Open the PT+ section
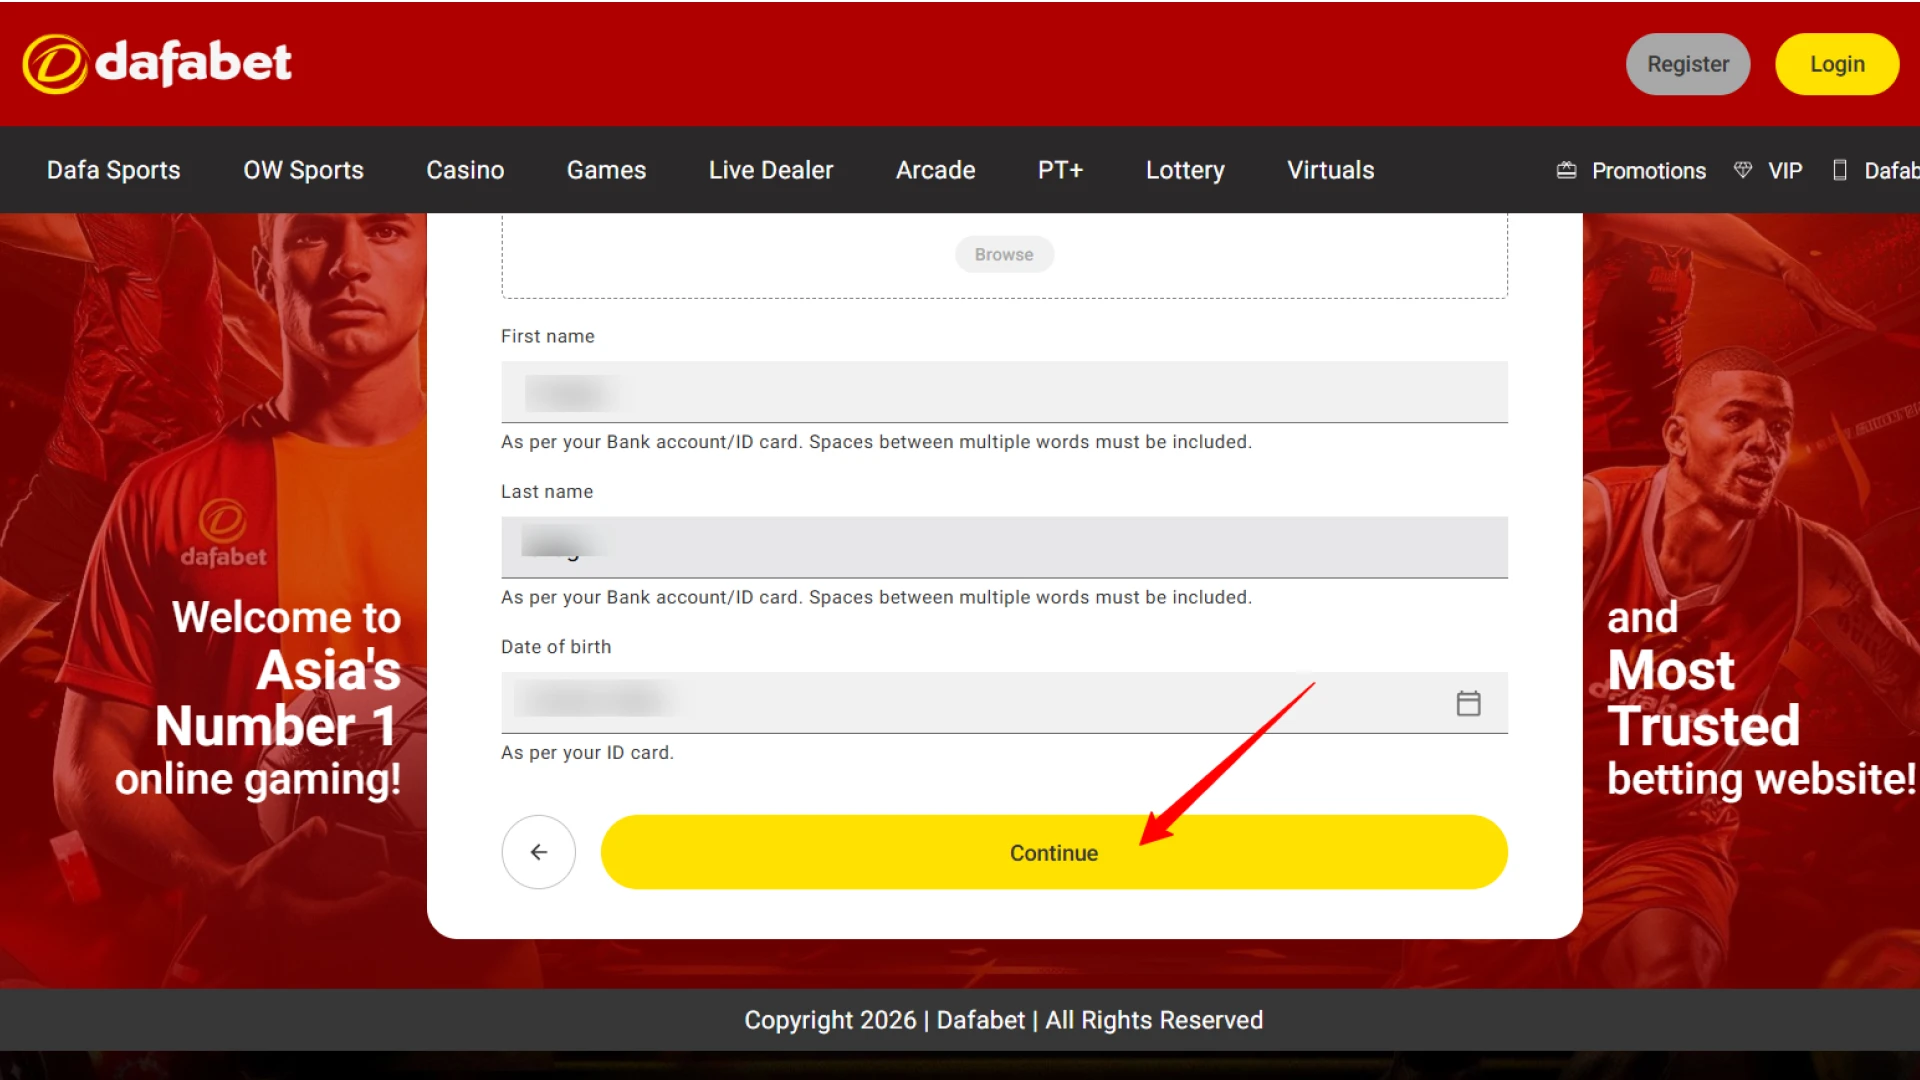Image resolution: width=1920 pixels, height=1080 pixels. tap(1060, 170)
